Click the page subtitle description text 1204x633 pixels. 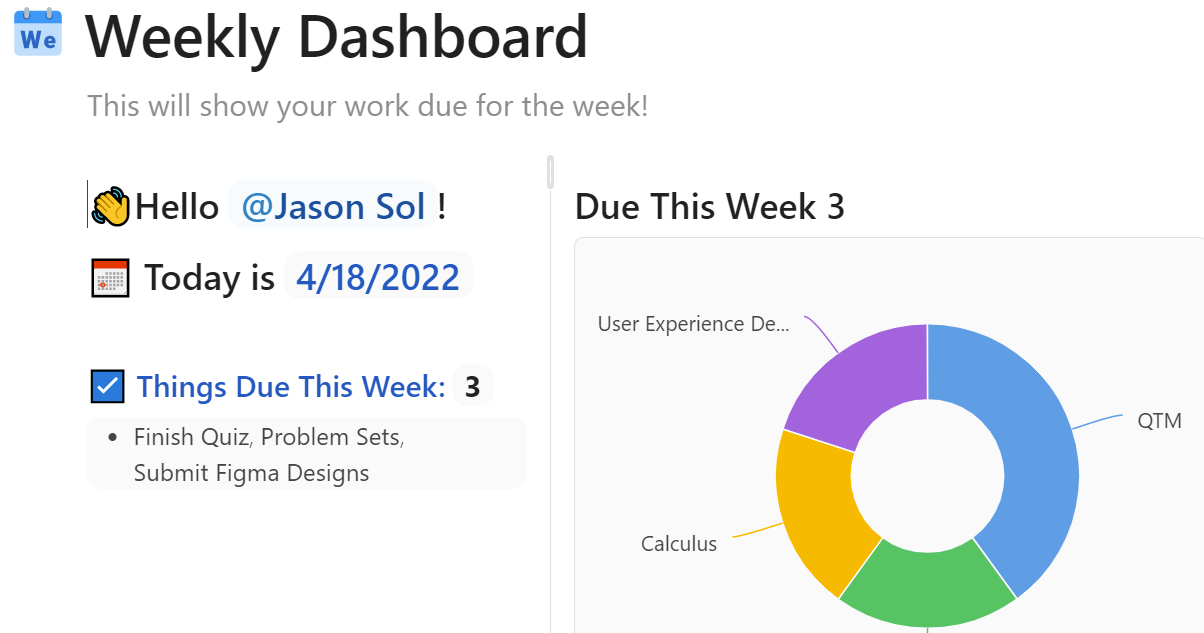368,105
